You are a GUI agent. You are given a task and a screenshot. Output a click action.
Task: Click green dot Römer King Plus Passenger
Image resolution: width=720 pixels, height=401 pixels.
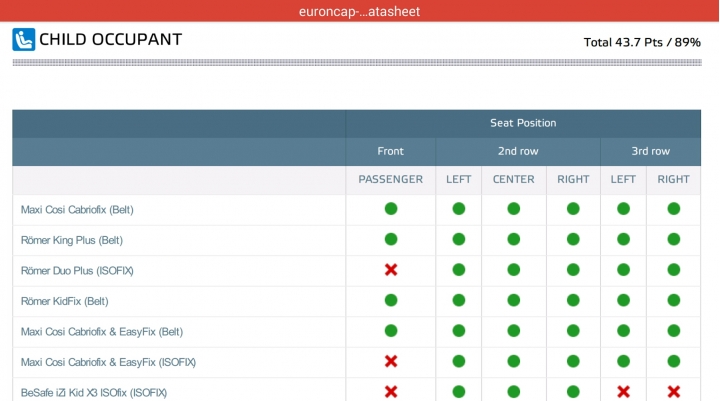pos(391,239)
